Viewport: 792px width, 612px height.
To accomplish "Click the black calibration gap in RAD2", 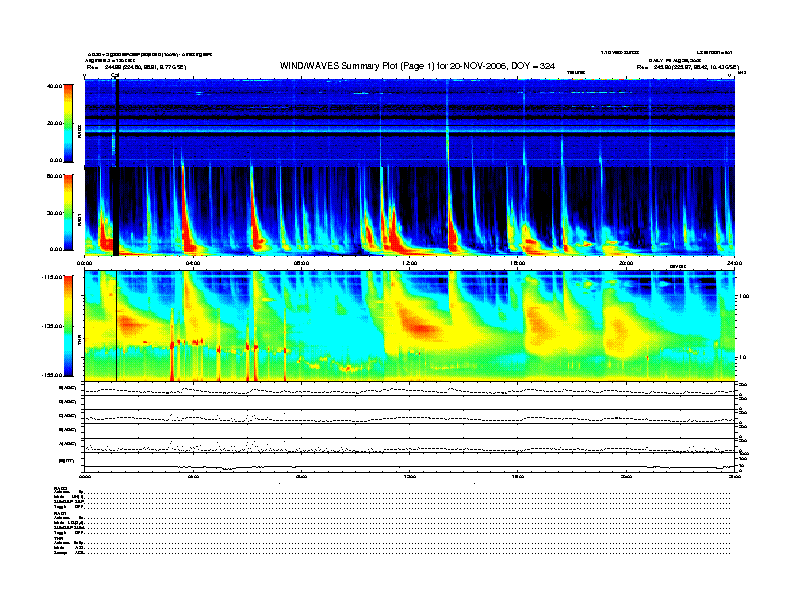I will click(x=117, y=123).
